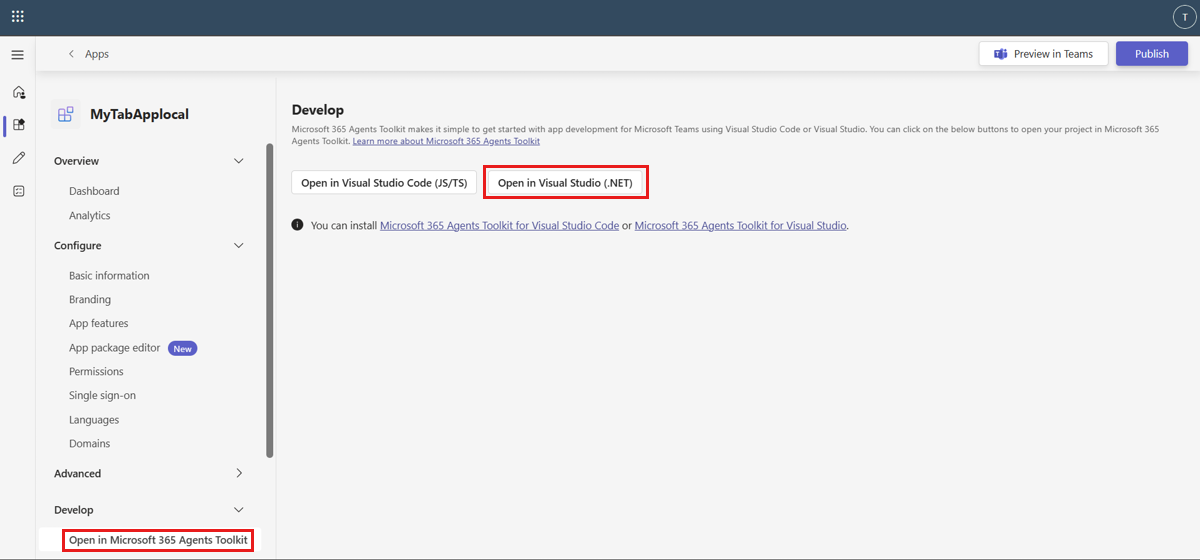Collapse the Configure section chevron

coord(238,246)
